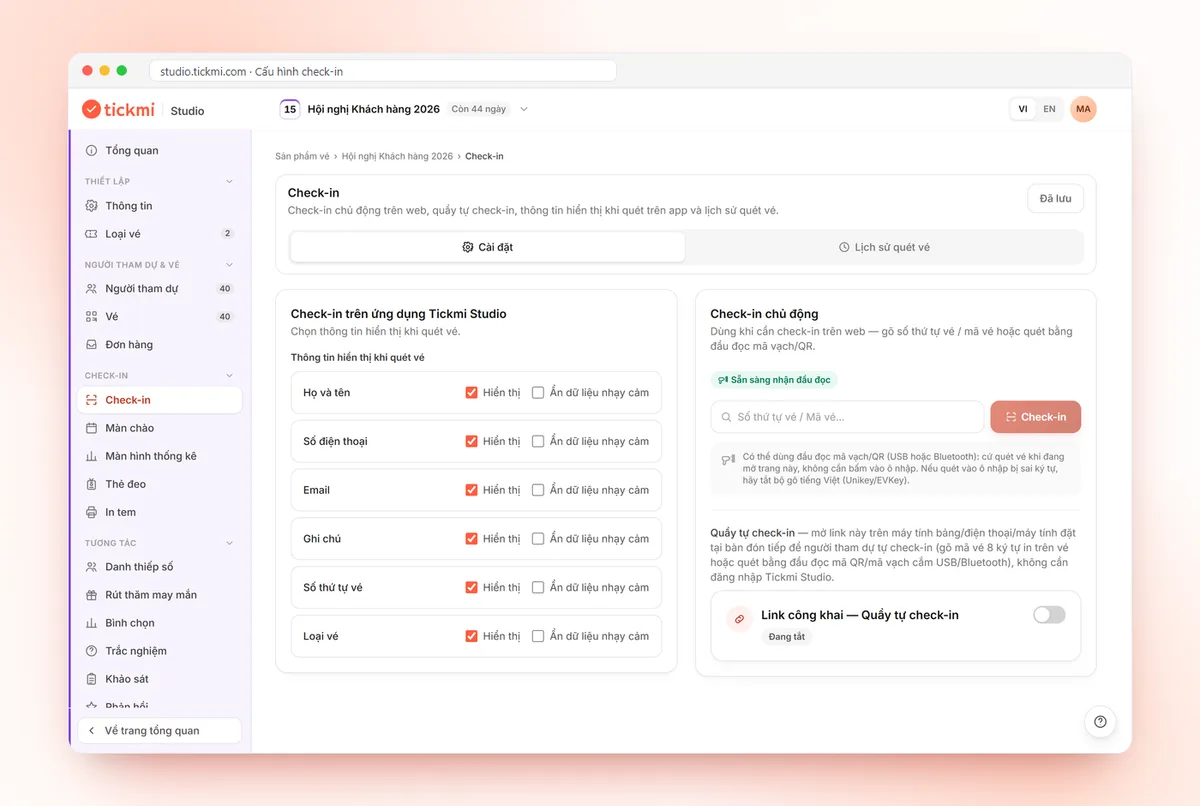The width and height of the screenshot is (1200, 806).
Task: Focus the Số thứ tự vé search field
Action: click(x=847, y=417)
